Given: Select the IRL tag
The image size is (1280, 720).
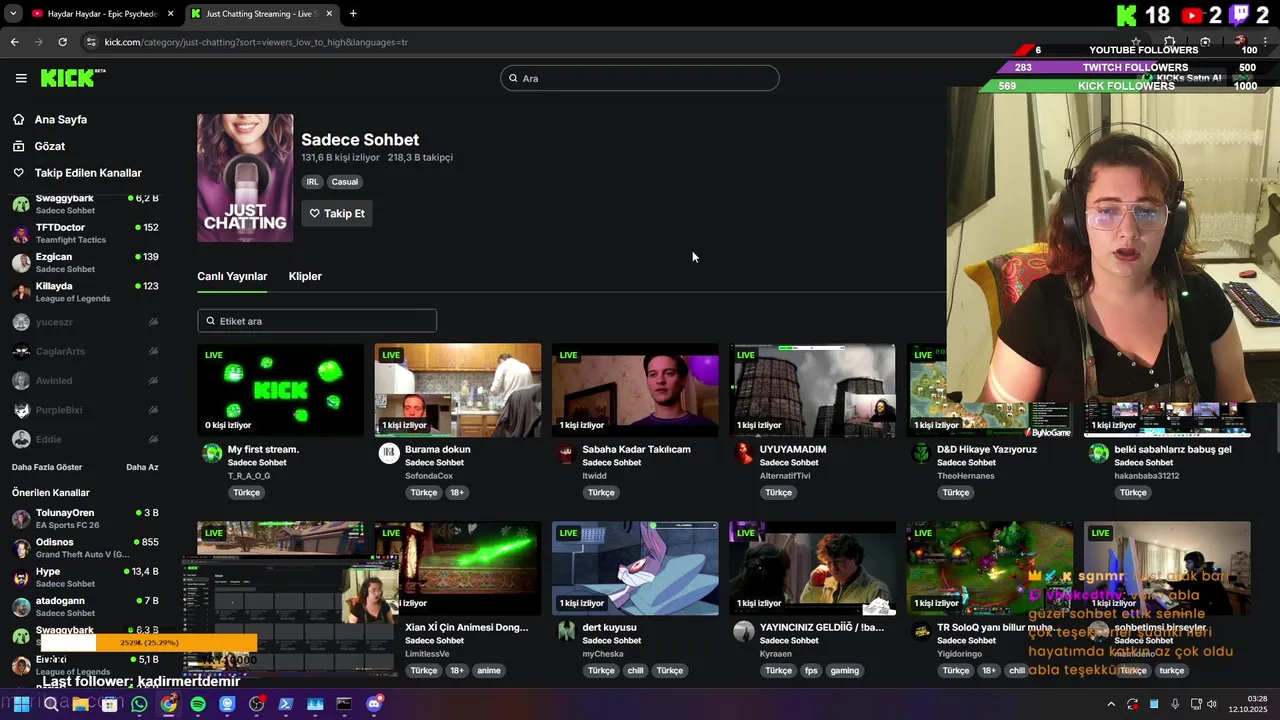Looking at the screenshot, I should (312, 182).
